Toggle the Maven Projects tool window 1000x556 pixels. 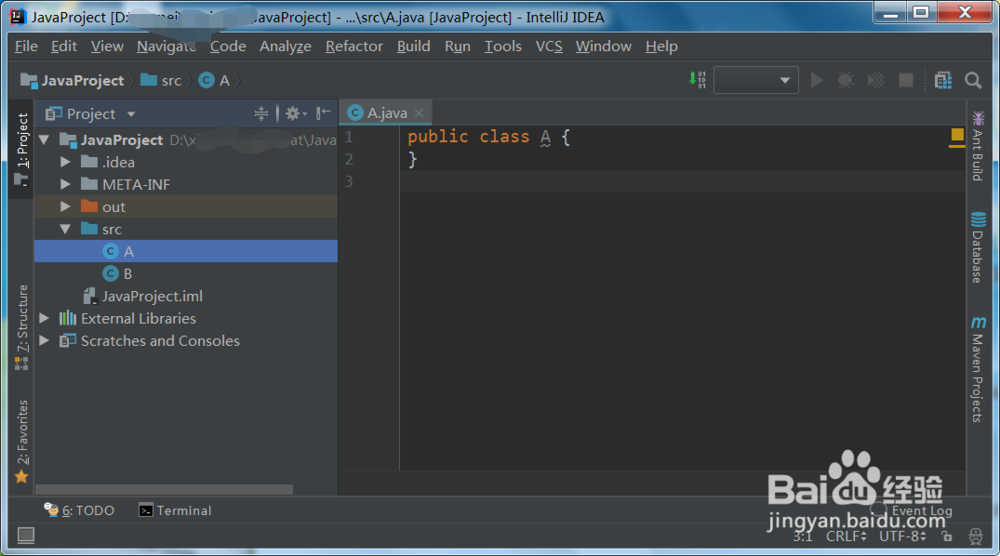coord(978,369)
